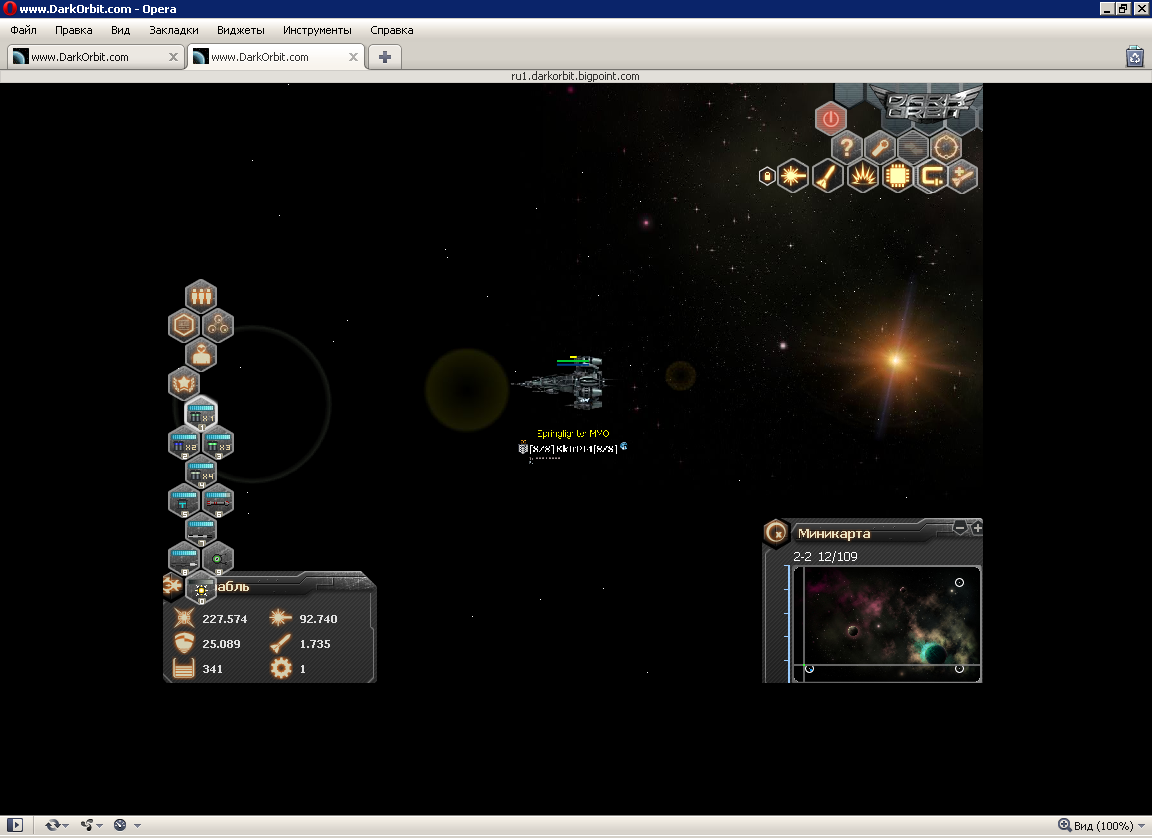Close the second DarkOrbit tab
Screen dimensions: 1152x838
click(x=353, y=57)
